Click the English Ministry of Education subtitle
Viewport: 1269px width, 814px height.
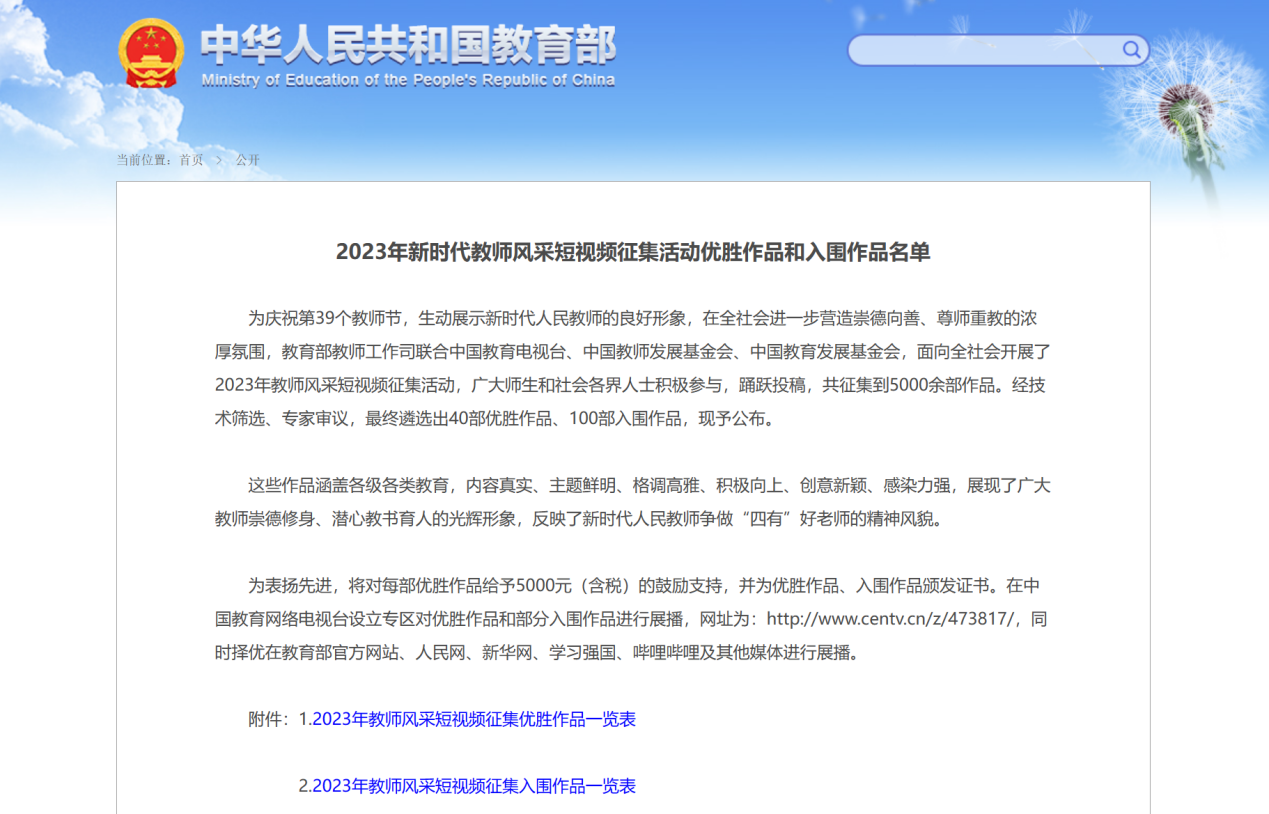pyautogui.click(x=408, y=81)
